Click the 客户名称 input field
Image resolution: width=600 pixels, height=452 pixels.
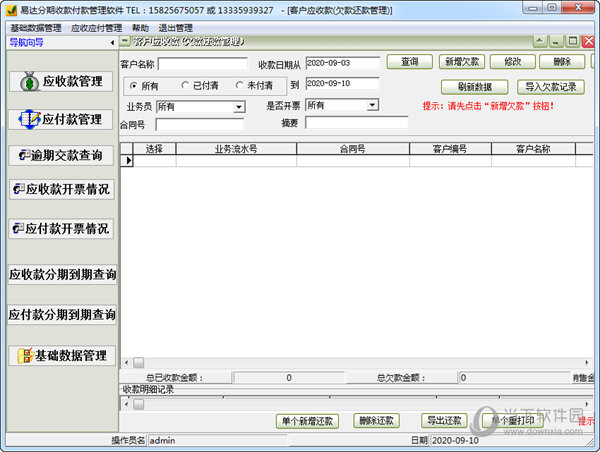[x=203, y=64]
